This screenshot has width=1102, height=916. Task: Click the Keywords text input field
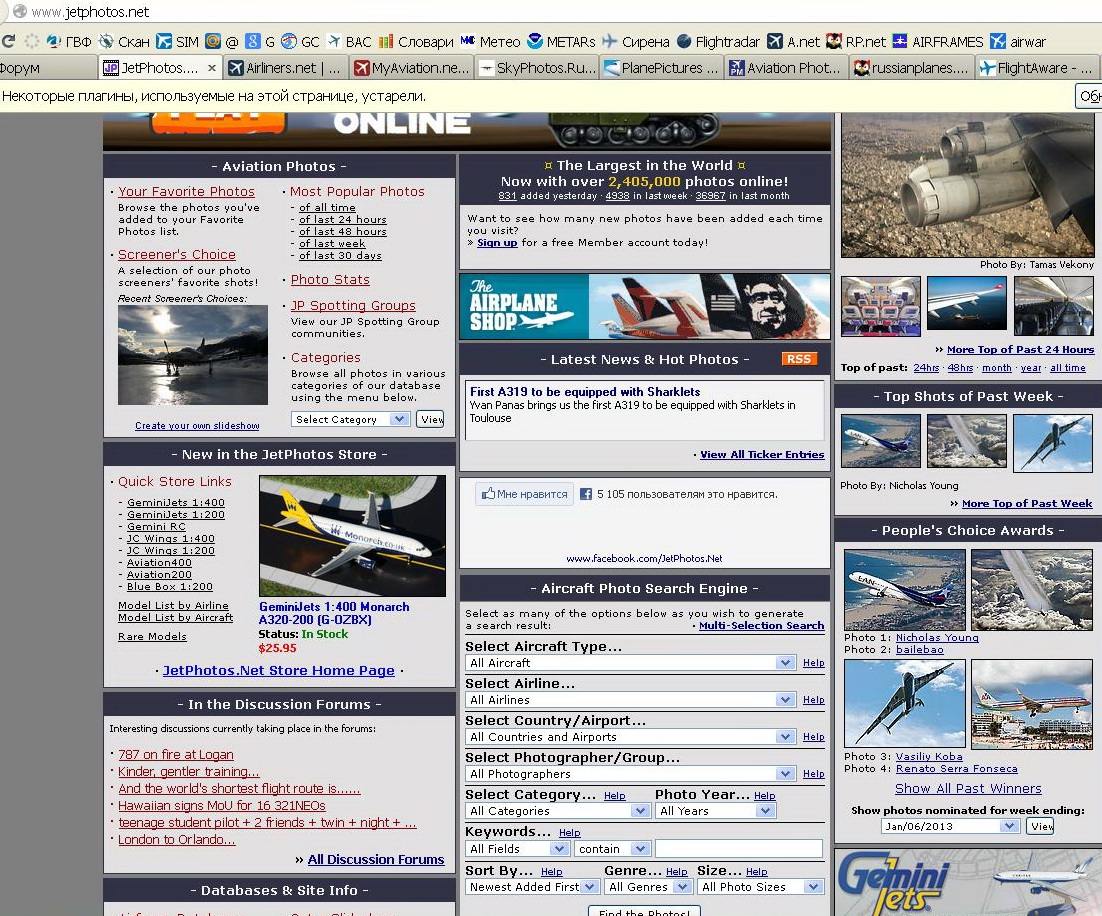pos(739,849)
